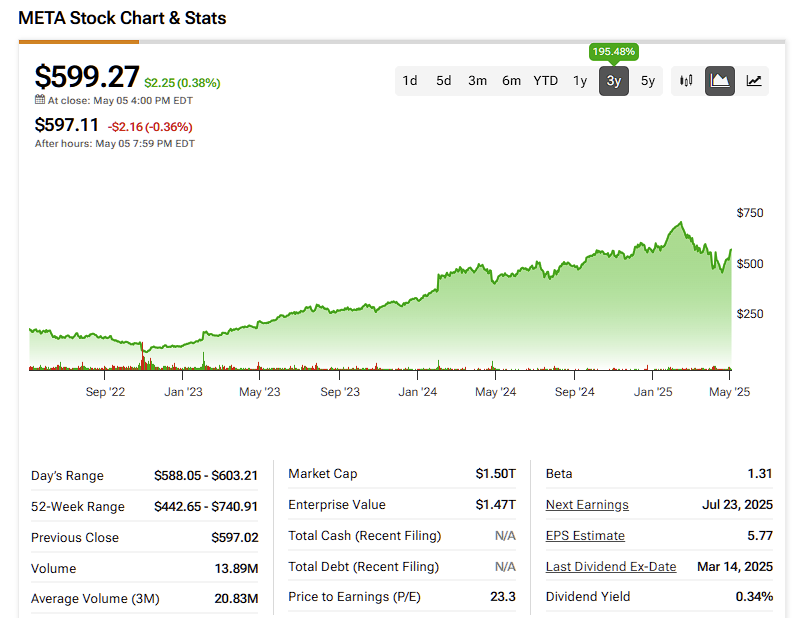The image size is (797, 618).
Task: Click the Beta value 1.31
Action: coord(760,474)
